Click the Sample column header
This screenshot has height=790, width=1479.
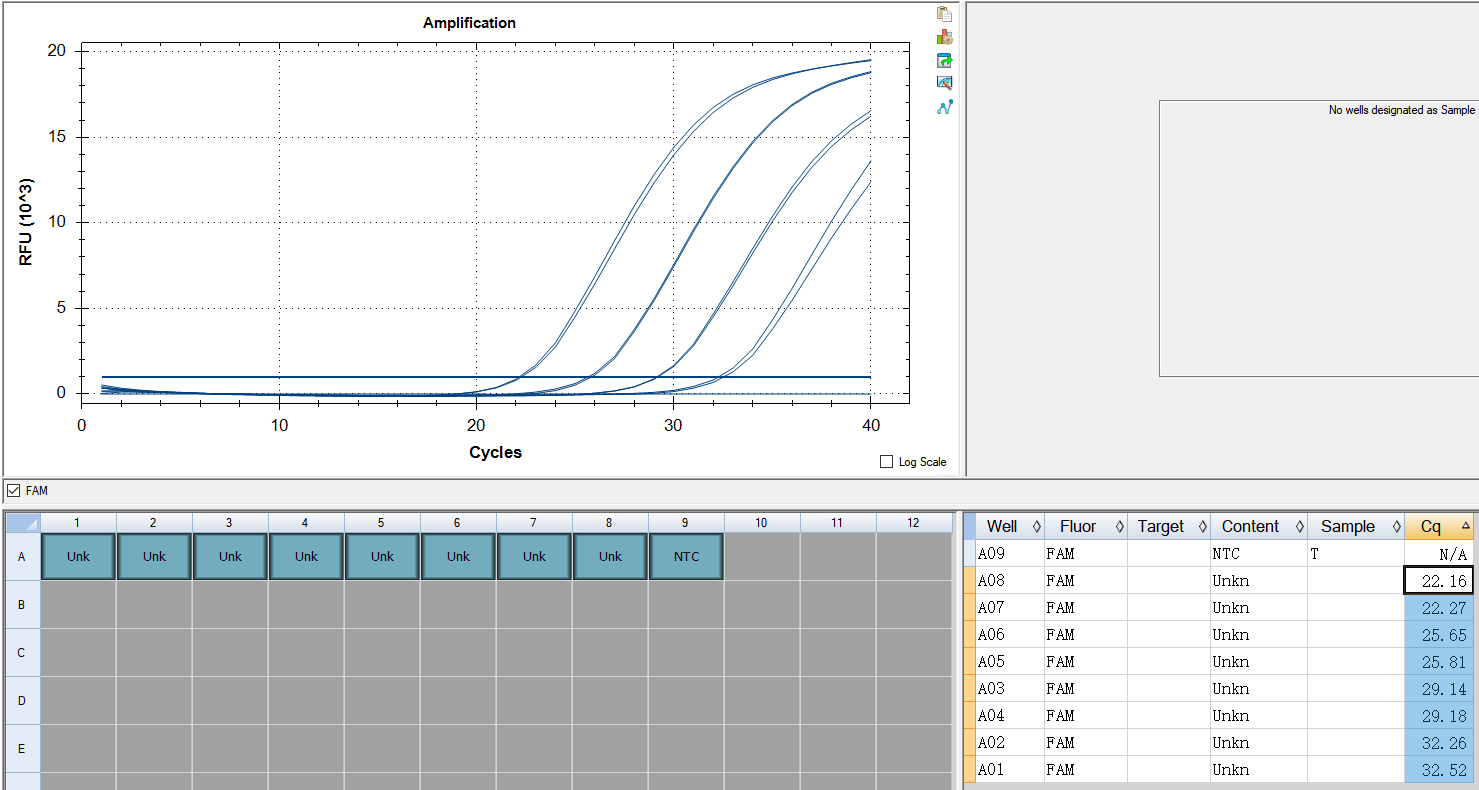pyautogui.click(x=1356, y=527)
